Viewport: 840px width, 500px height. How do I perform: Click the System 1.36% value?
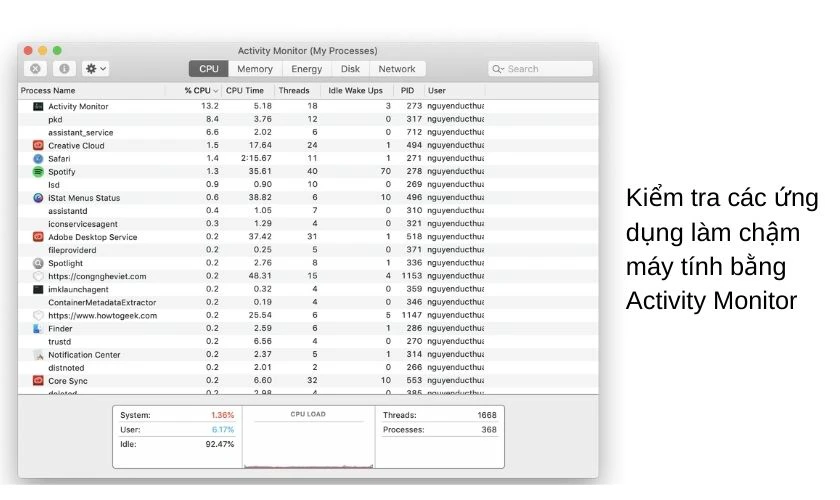click(x=222, y=415)
